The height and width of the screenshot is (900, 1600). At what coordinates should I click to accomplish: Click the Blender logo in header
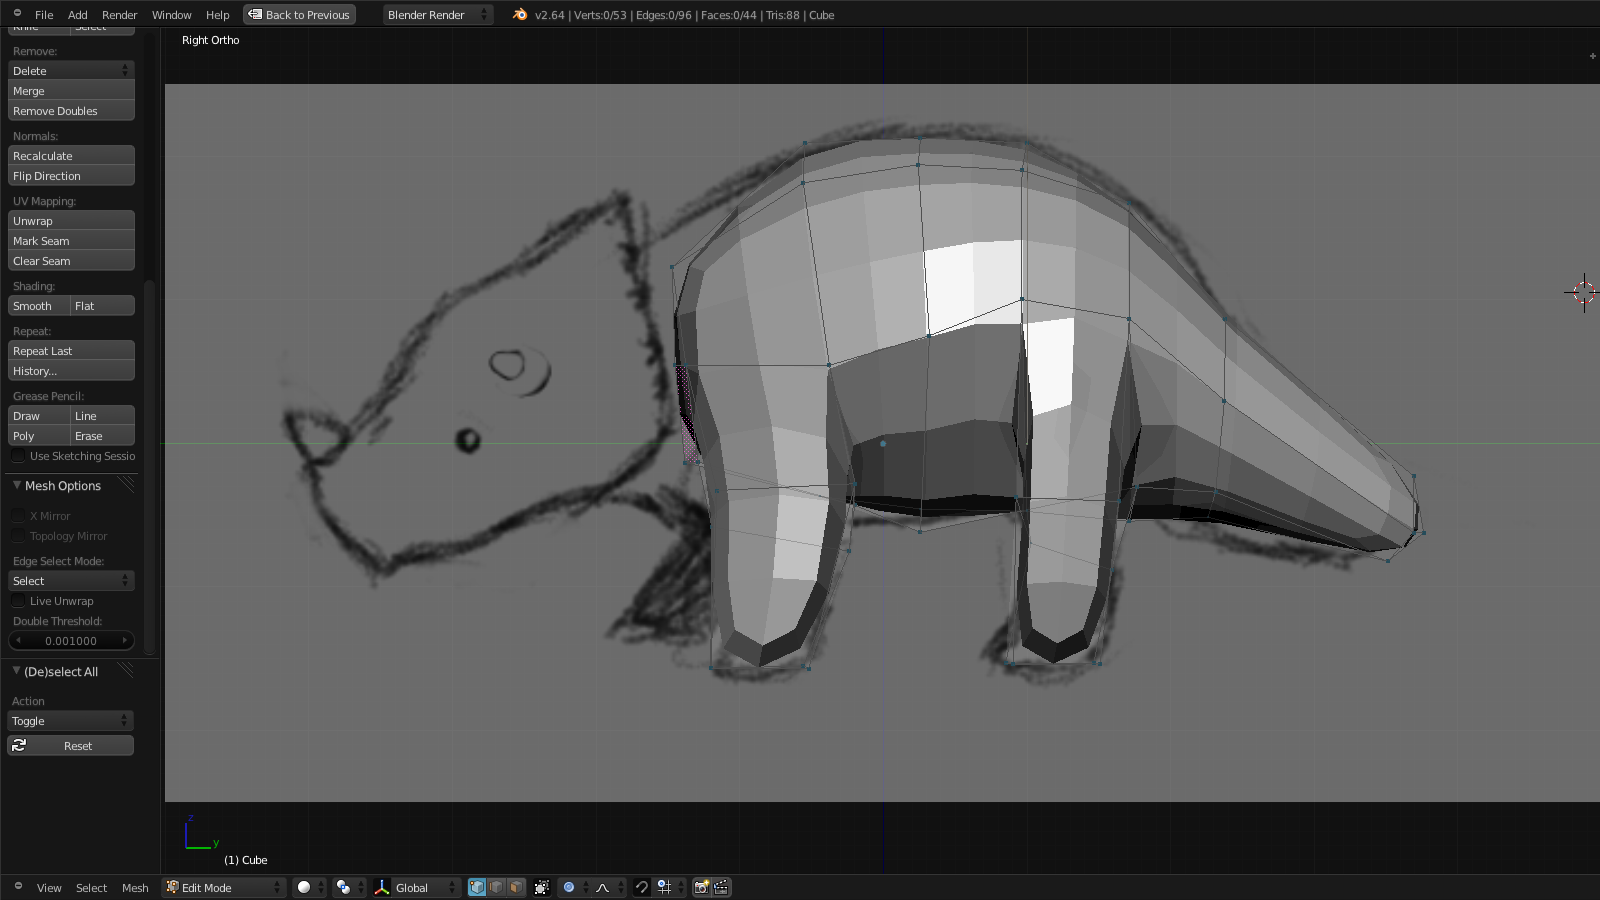[520, 15]
